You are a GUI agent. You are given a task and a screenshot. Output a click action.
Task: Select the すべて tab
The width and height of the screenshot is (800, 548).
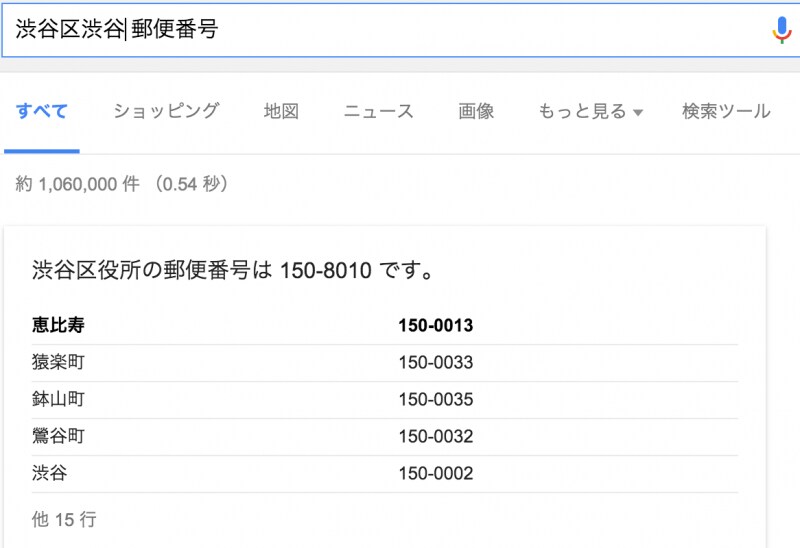point(42,111)
